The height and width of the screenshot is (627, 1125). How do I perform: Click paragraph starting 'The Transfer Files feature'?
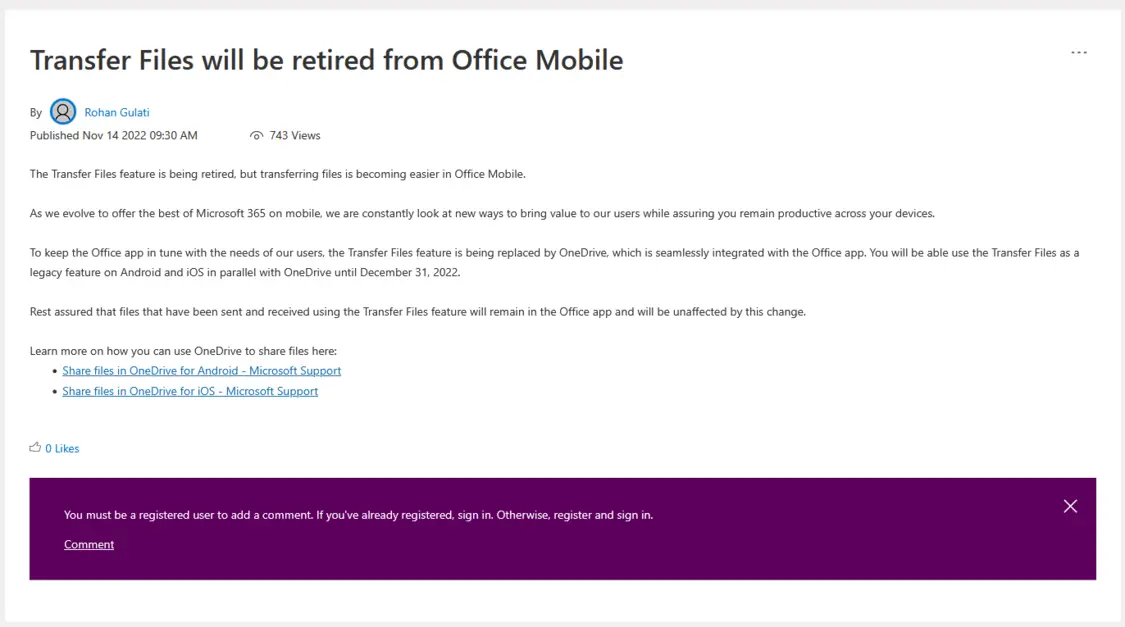coord(278,174)
